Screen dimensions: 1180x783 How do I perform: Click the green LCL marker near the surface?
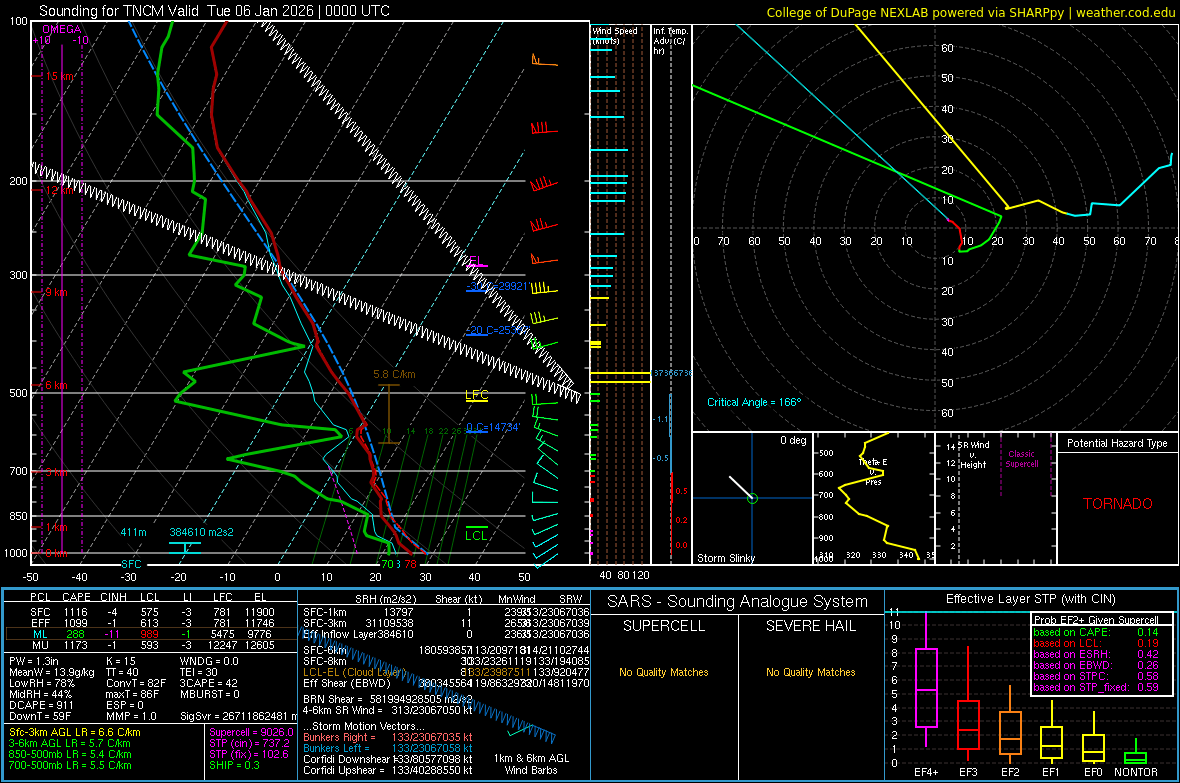pos(476,535)
